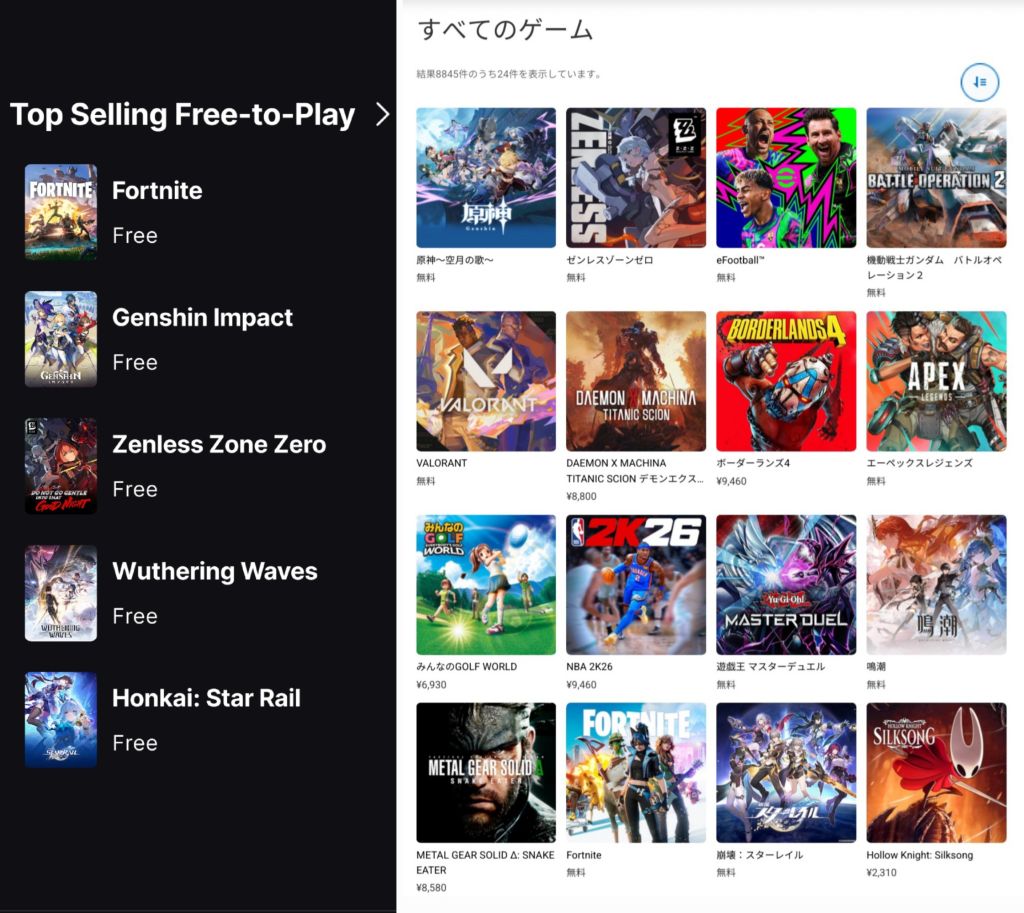Open the Fortnite tile in game grid
Screen dimensions: 1024x913
[636, 773]
